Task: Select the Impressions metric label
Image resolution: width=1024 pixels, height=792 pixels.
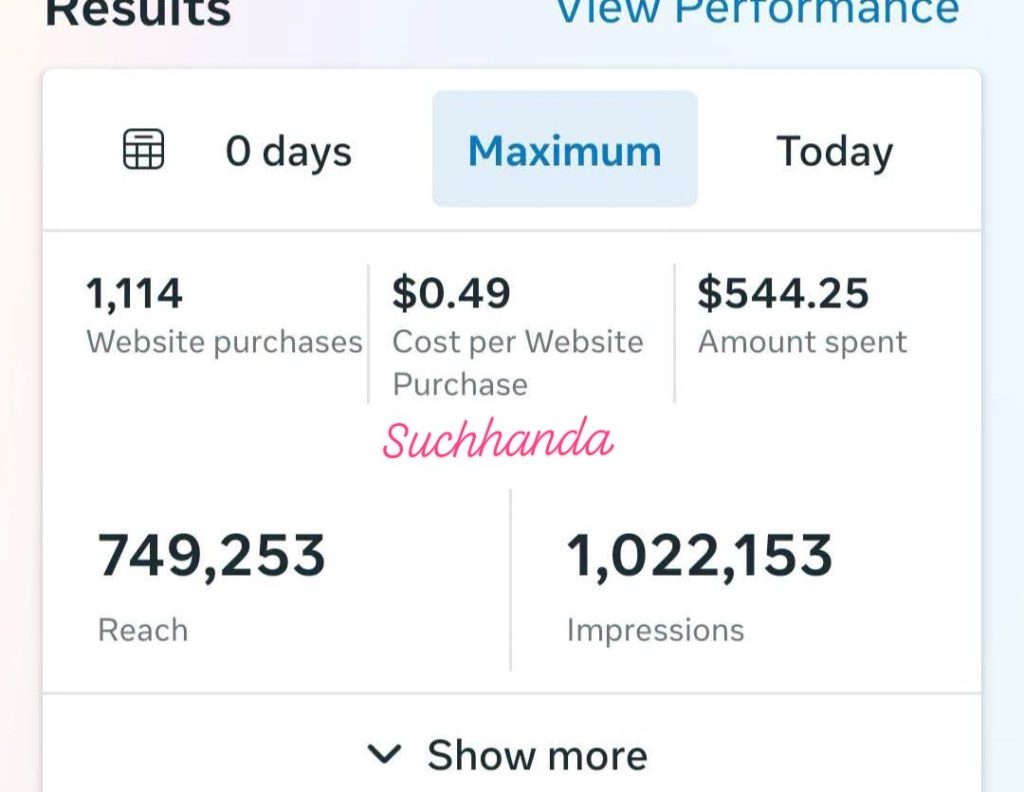Action: click(x=655, y=631)
